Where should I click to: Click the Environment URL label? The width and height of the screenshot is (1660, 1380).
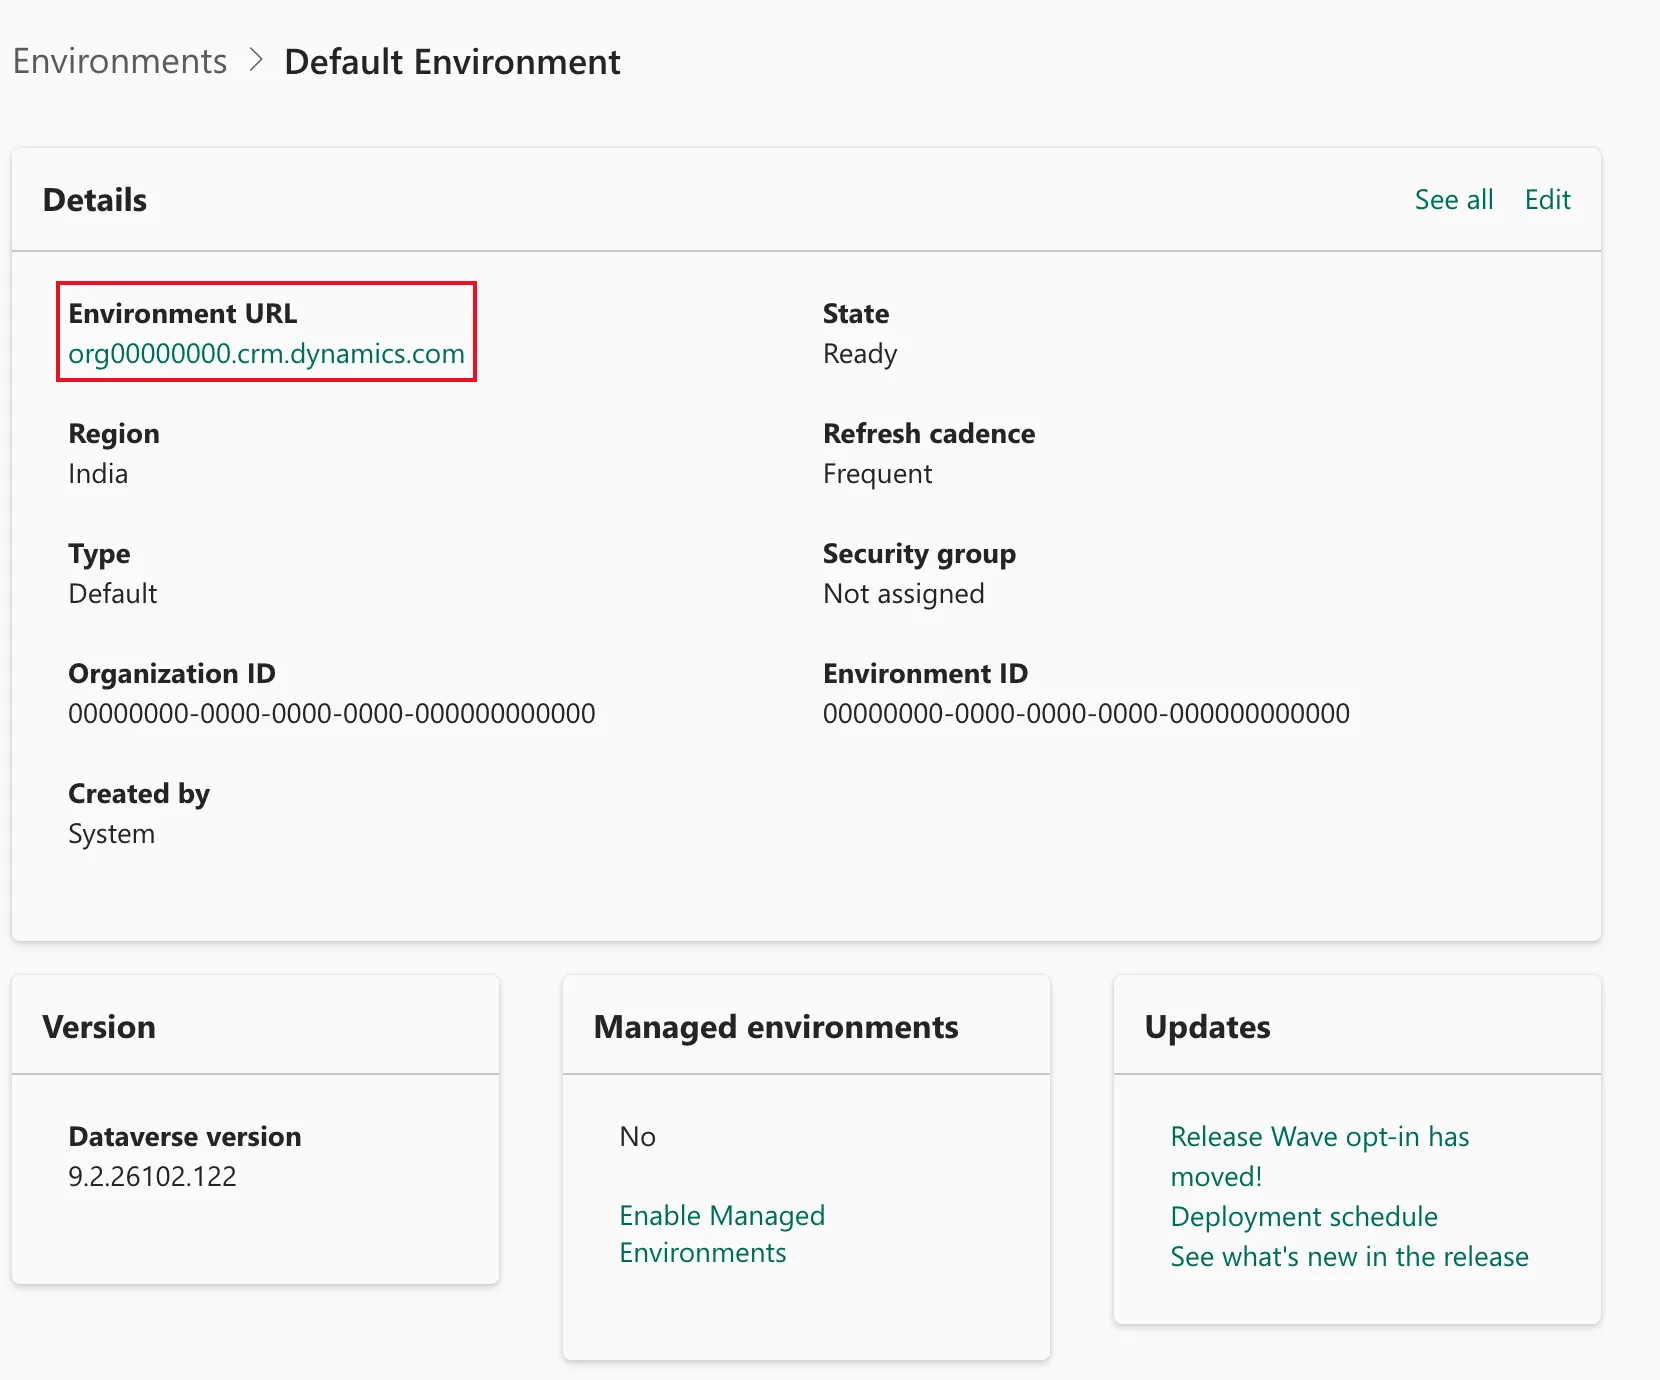pos(183,314)
